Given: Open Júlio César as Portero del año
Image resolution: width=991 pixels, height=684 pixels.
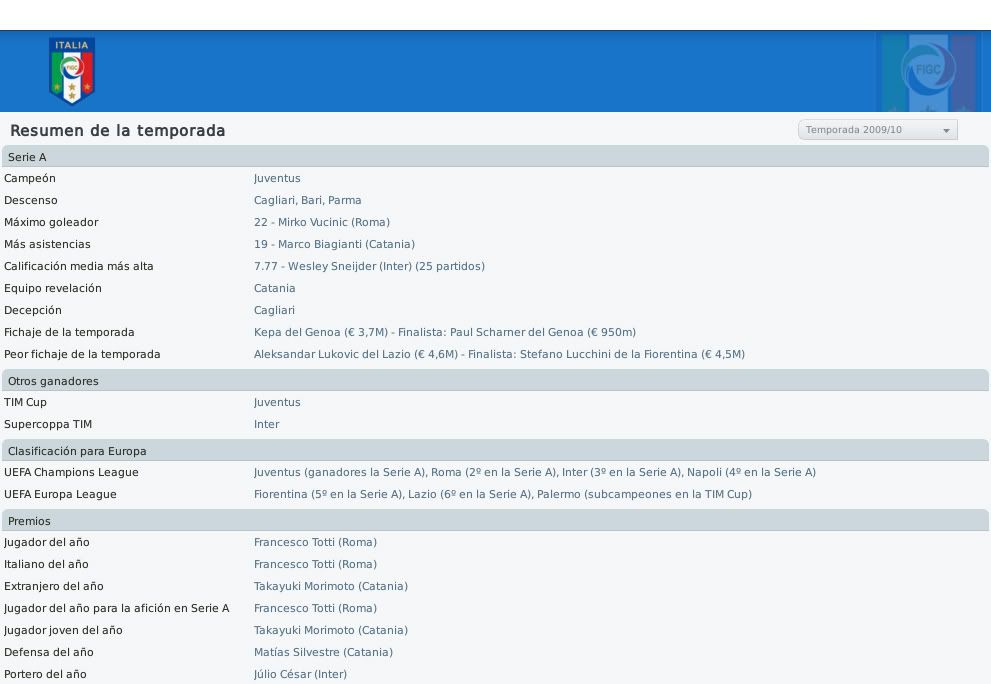Looking at the screenshot, I should pyautogui.click(x=300, y=675).
